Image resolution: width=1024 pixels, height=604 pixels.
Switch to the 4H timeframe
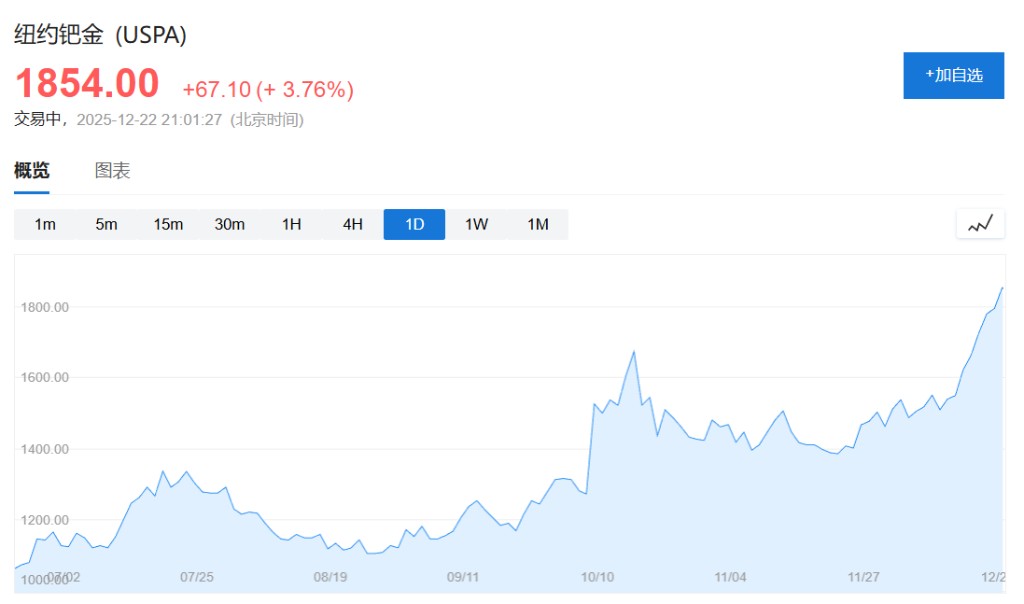pyautogui.click(x=353, y=224)
